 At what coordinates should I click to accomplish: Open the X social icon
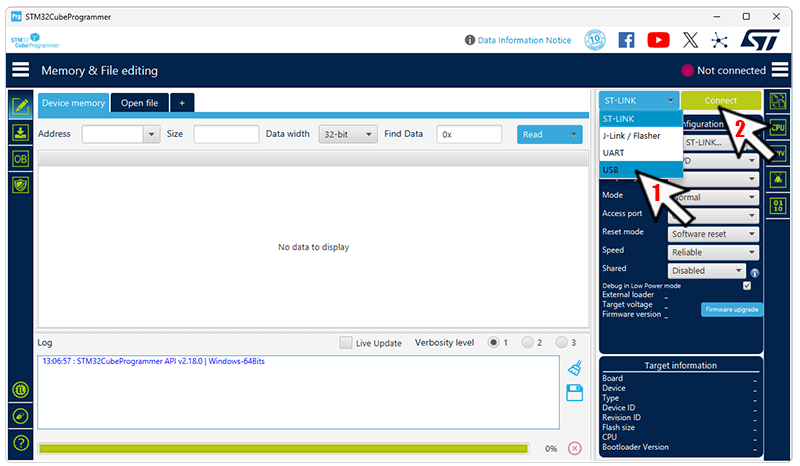[690, 40]
